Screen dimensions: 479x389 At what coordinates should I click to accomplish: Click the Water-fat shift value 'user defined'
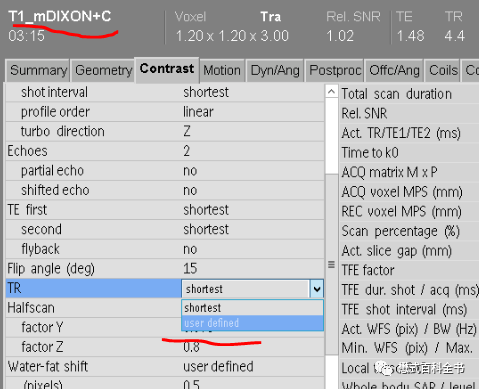[218, 367]
